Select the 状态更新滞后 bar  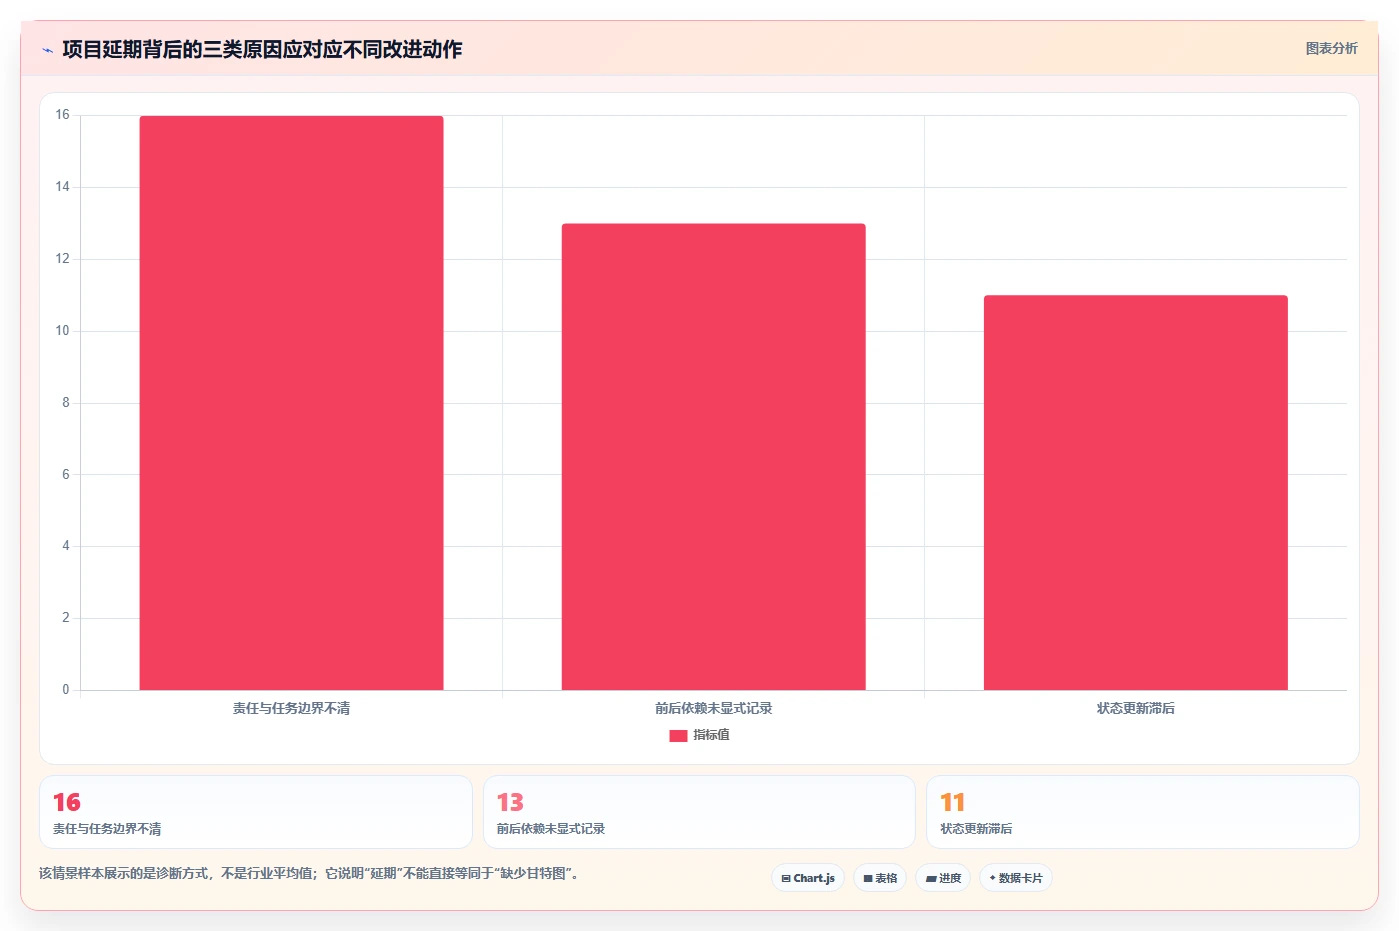pyautogui.click(x=1135, y=492)
